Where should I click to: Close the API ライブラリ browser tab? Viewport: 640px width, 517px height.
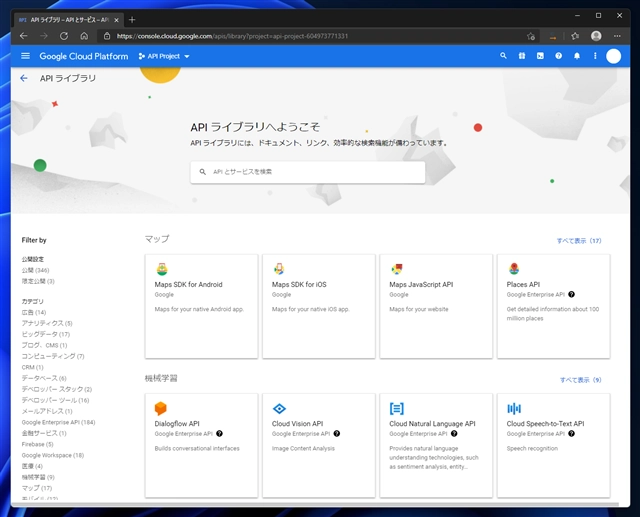[116, 20]
